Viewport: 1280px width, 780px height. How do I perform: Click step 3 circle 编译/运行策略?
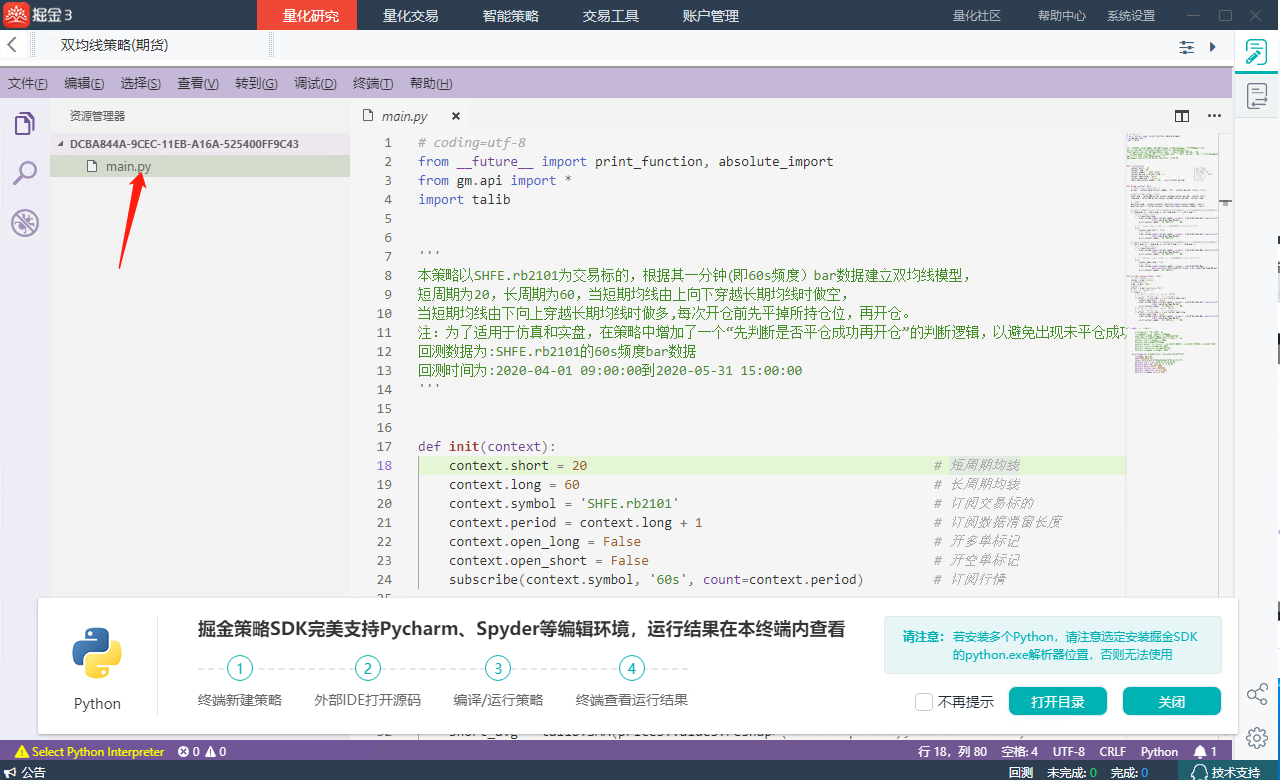(x=498, y=668)
